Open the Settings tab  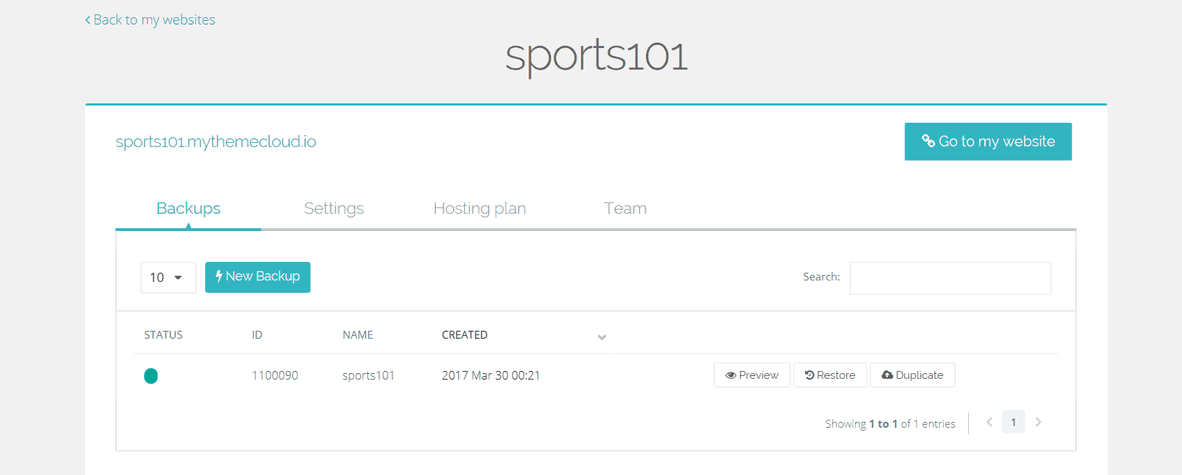[x=334, y=208]
